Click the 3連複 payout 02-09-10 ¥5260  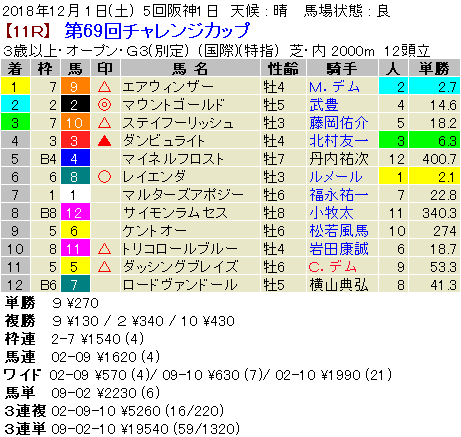[137, 411]
